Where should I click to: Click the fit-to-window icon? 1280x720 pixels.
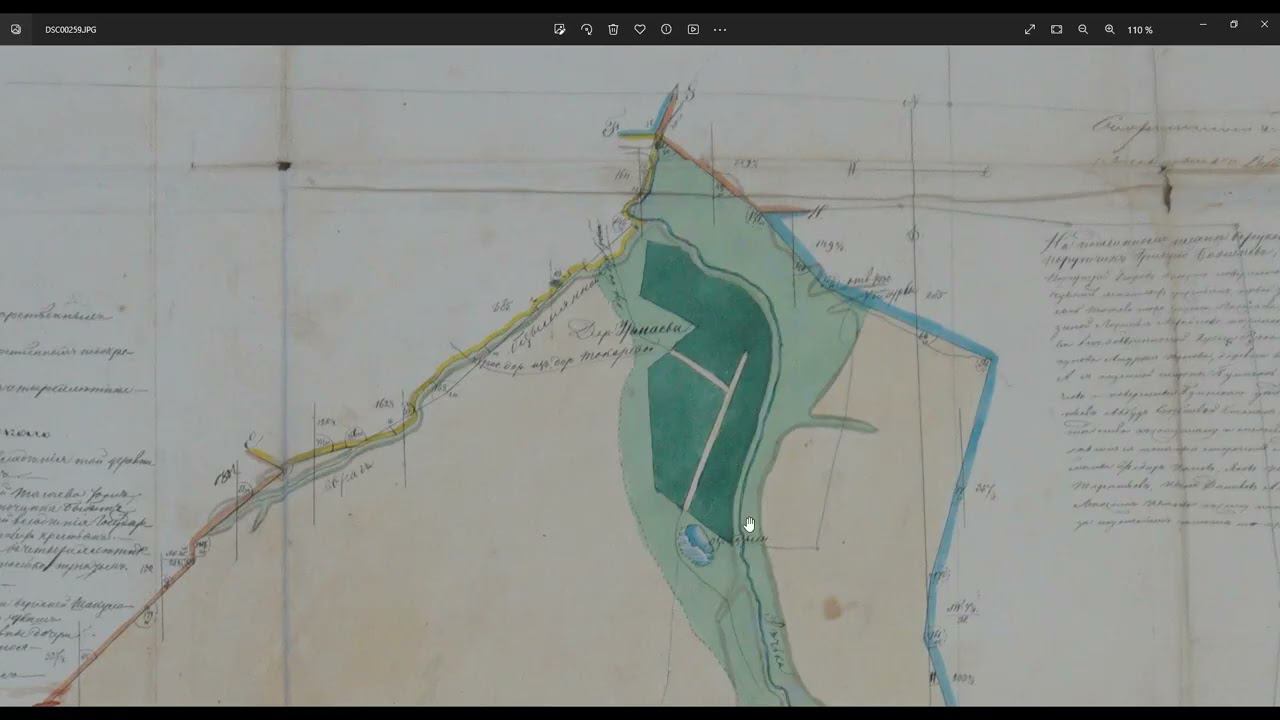[x=1057, y=30]
